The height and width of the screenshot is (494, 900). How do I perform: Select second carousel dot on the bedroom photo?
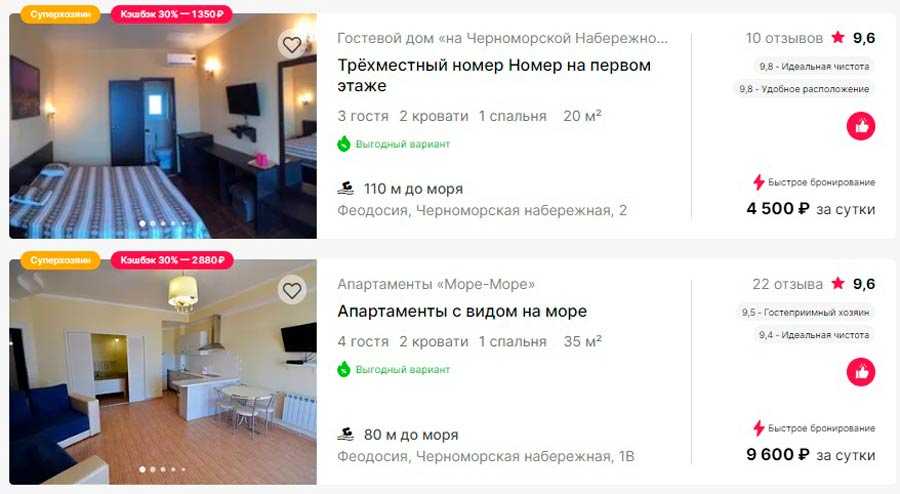(153, 224)
